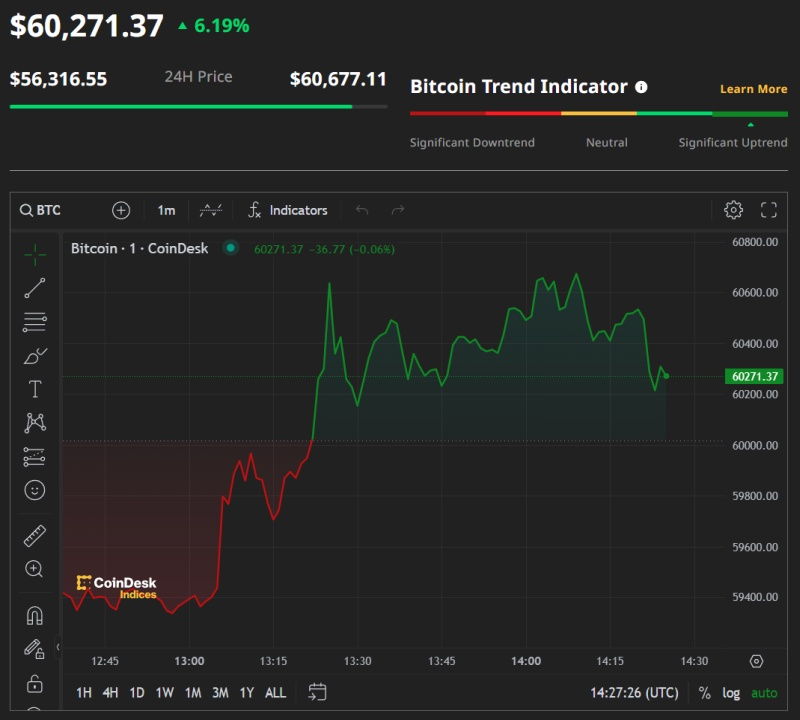Image resolution: width=800 pixels, height=720 pixels.
Task: Toggle the log scale
Action: pyautogui.click(x=732, y=692)
